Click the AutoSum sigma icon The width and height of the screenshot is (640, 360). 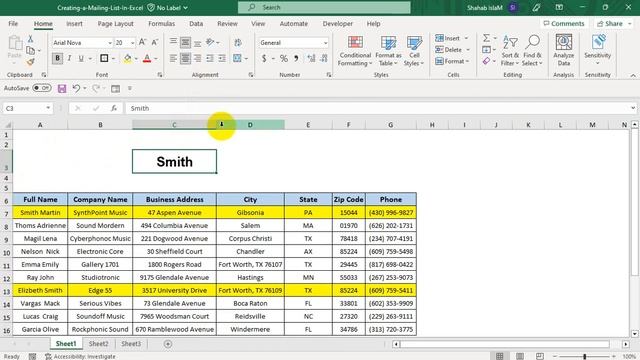pos(486,38)
